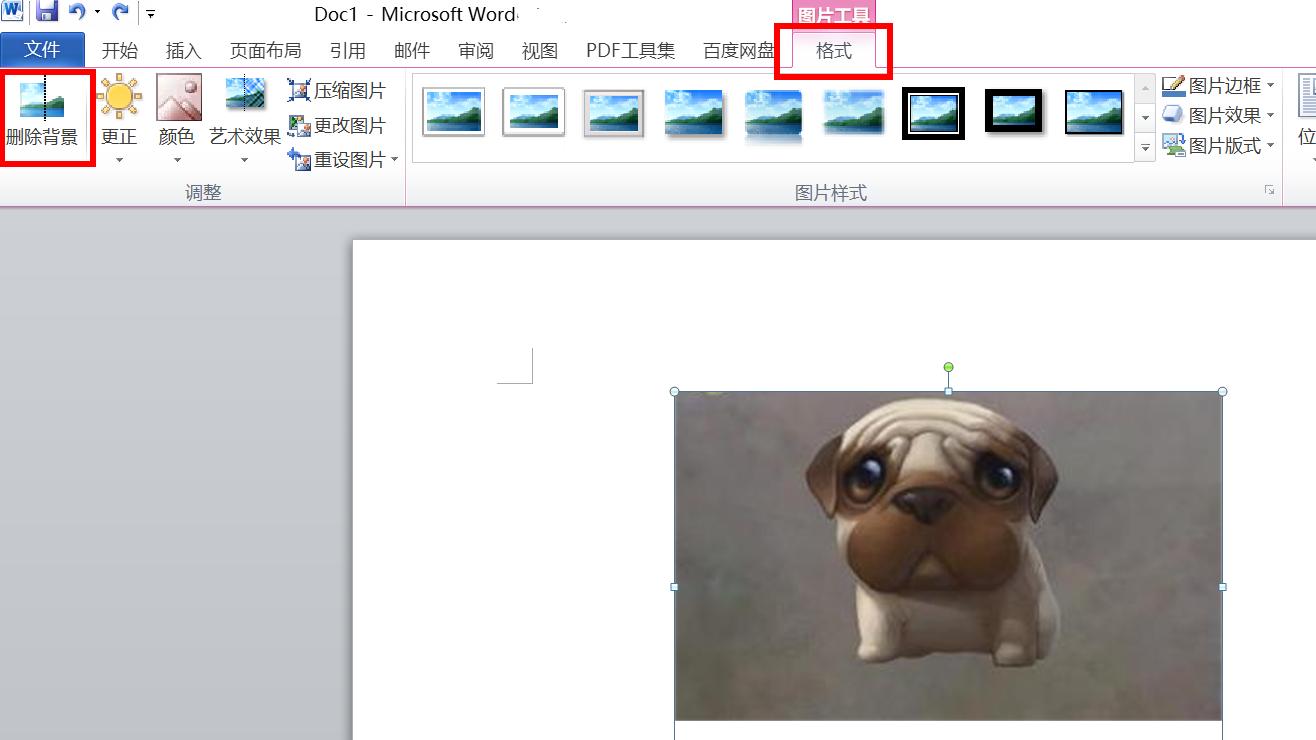Click the Compress Pictures (压缩图片) icon
This screenshot has width=1316, height=740.
click(x=340, y=89)
